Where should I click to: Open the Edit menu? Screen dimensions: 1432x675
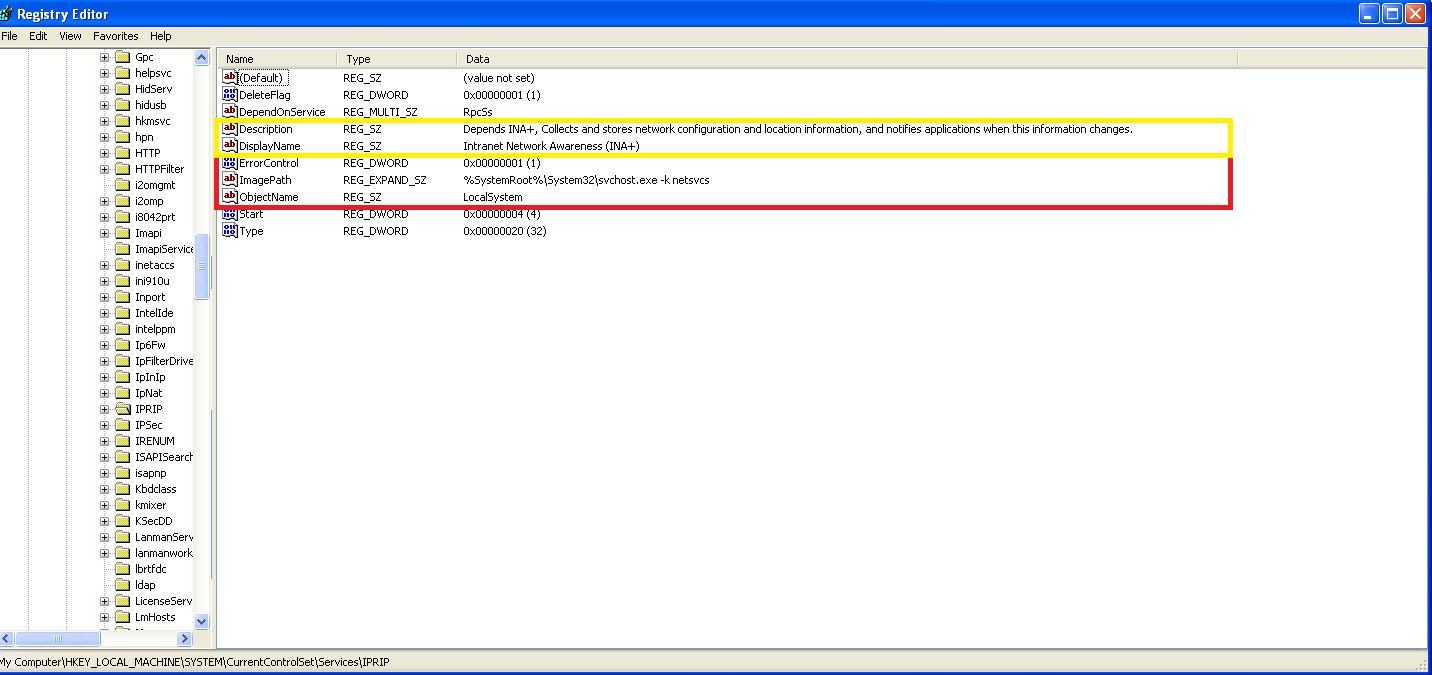pos(38,36)
